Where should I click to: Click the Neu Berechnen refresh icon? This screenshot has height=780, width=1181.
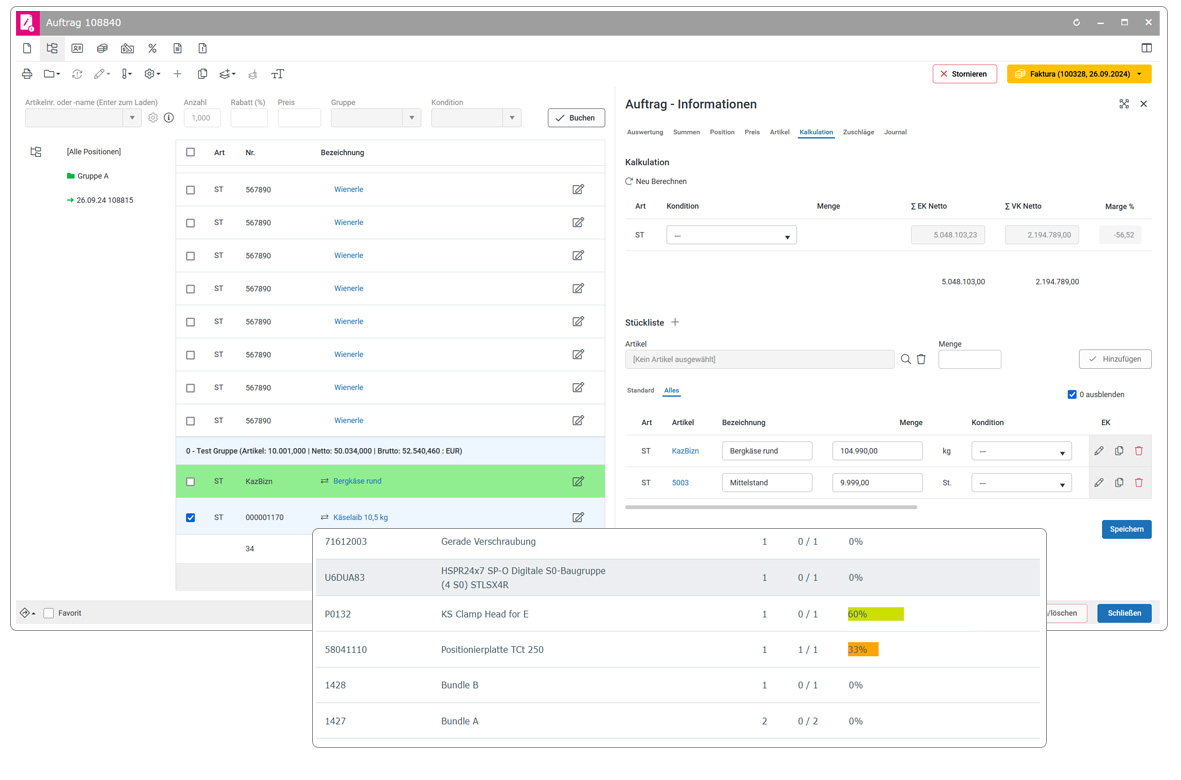click(629, 181)
